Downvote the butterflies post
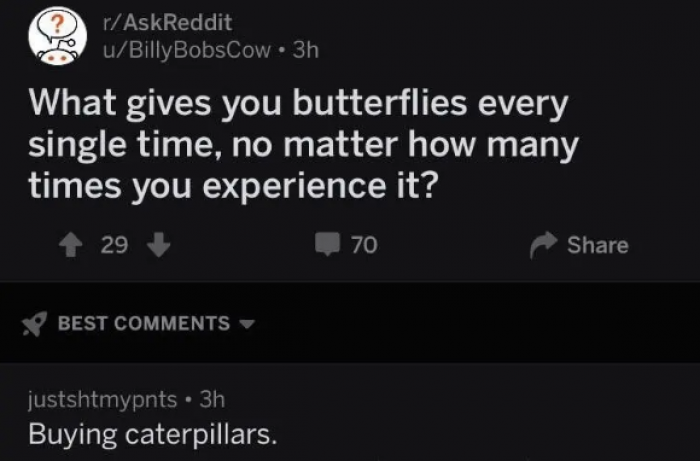The height and width of the screenshot is (461, 700). click(157, 245)
